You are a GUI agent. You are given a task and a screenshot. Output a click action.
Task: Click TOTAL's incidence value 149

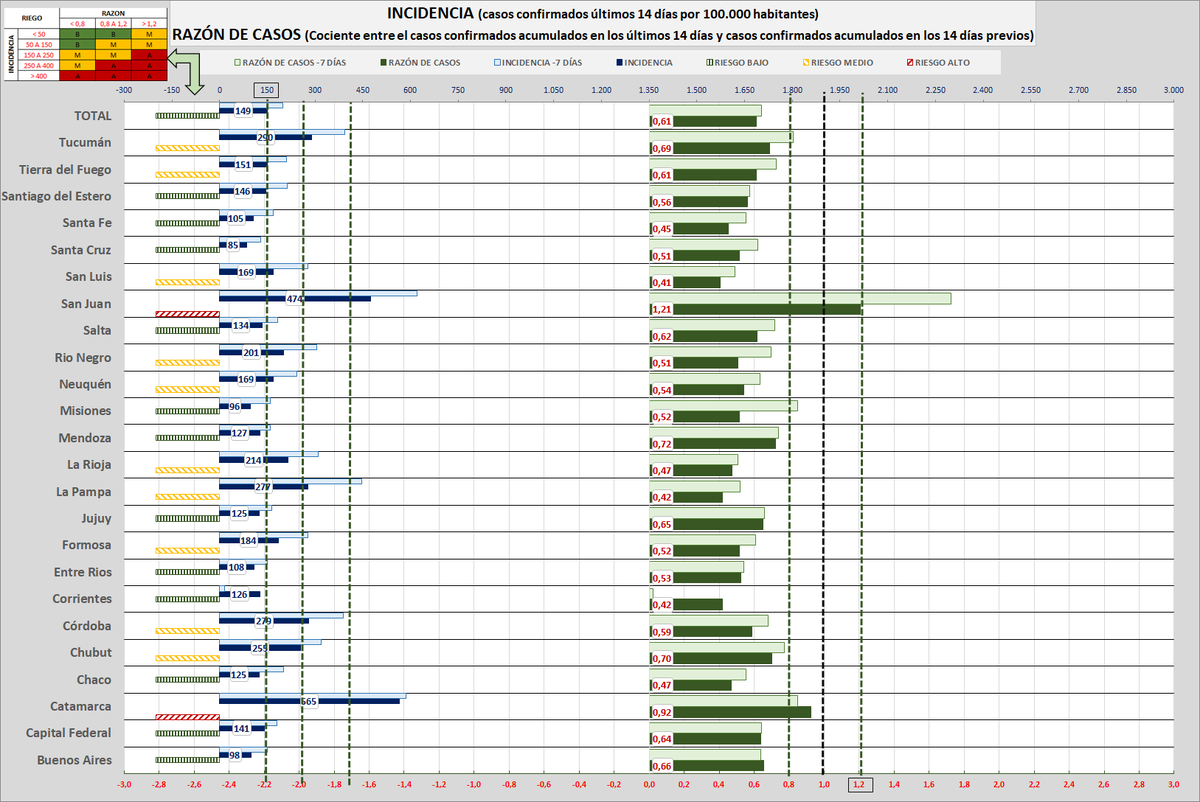243,111
